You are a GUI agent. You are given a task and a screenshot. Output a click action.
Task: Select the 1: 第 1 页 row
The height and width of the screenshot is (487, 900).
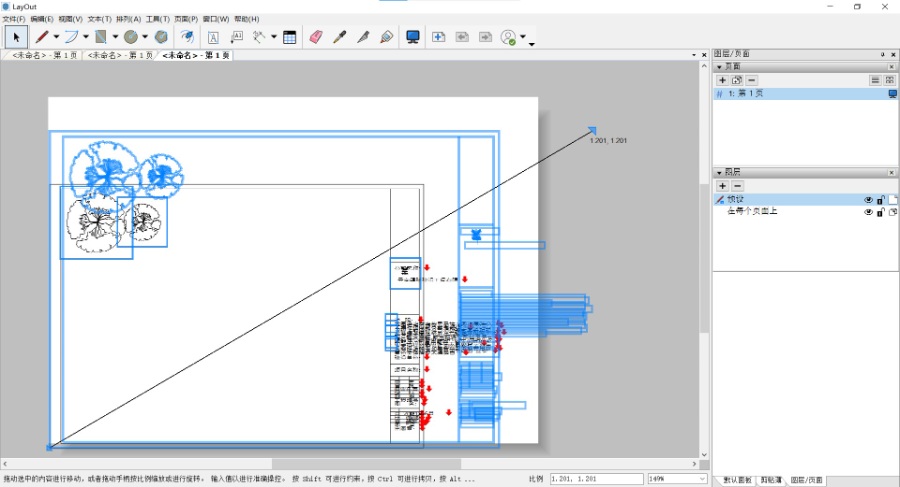pyautogui.click(x=805, y=94)
